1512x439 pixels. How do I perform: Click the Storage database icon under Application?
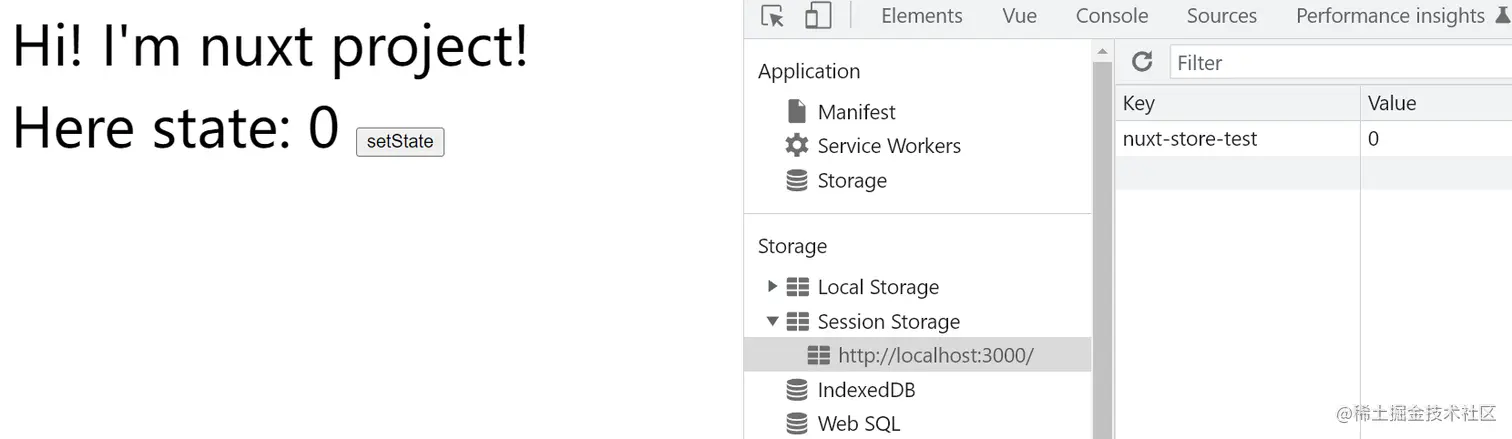click(797, 181)
